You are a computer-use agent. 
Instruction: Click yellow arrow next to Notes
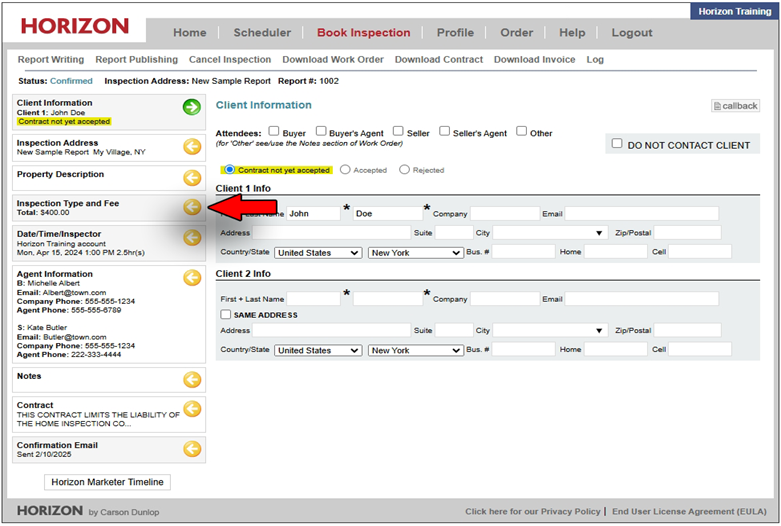(192, 379)
